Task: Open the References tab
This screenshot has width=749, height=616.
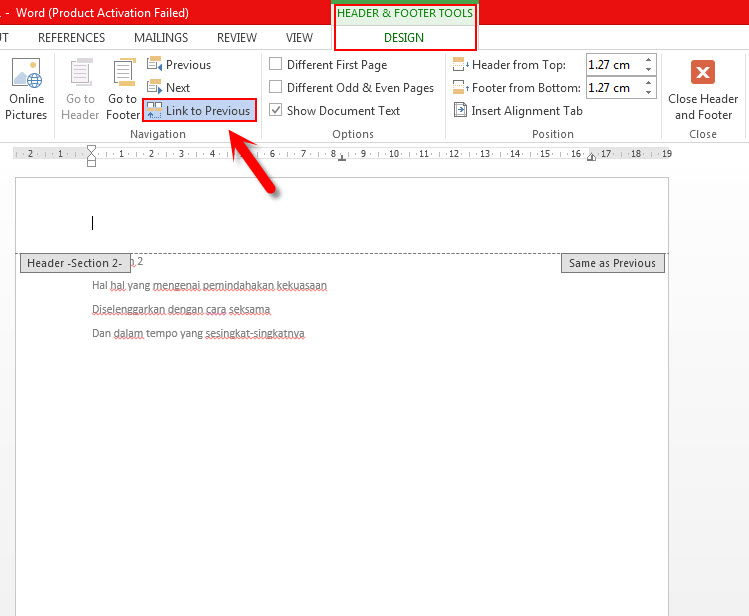Action: click(72, 38)
